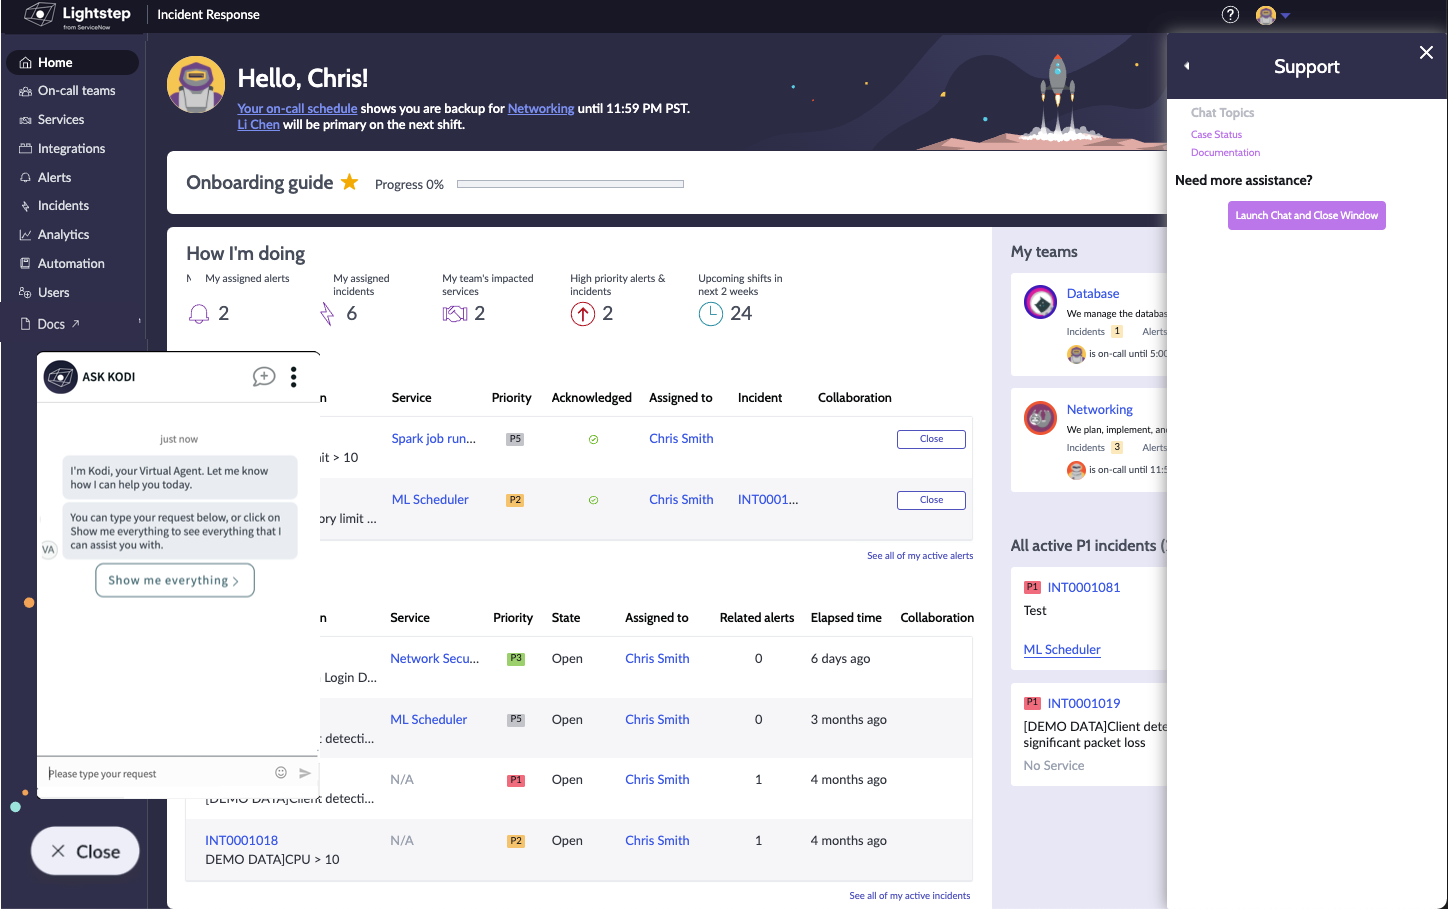
Task: Open the help question mark icon
Action: pos(1230,14)
